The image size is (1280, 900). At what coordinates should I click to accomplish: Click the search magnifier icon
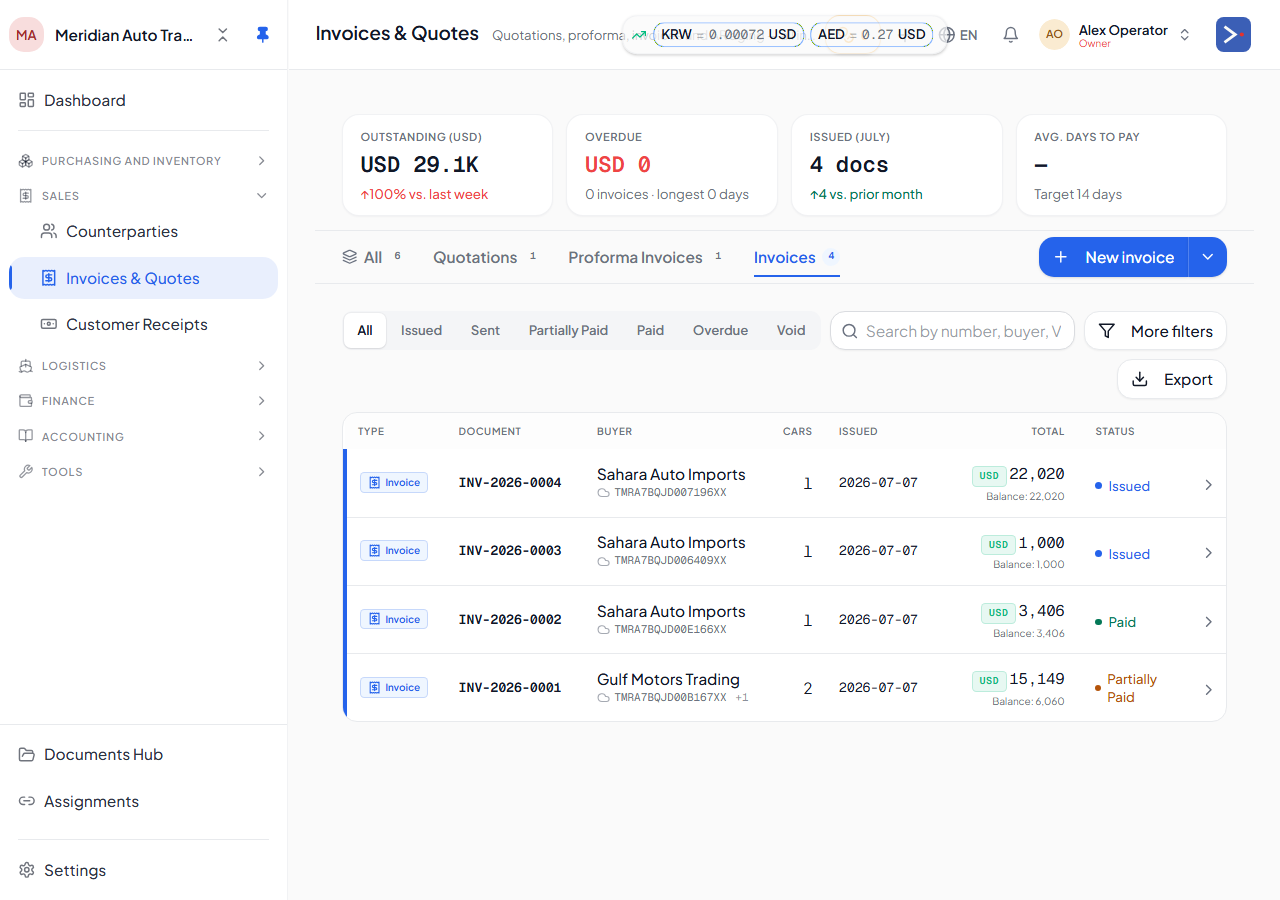coord(850,331)
